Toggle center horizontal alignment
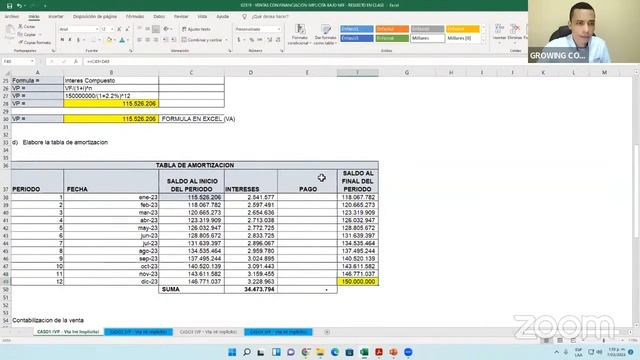640x360 pixels. pos(148,40)
